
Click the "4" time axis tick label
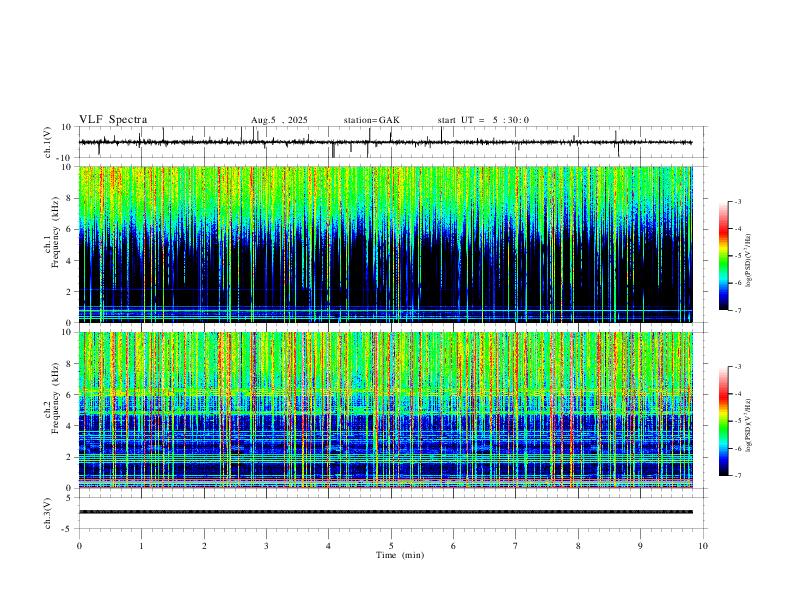[x=328, y=546]
